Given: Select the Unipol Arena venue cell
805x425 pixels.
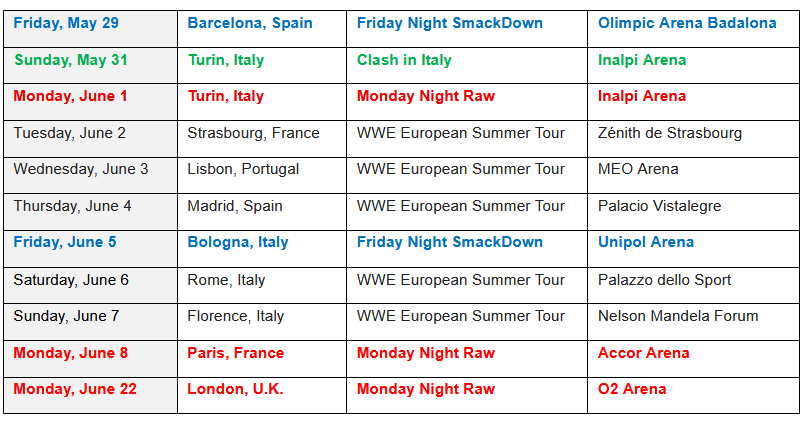Looking at the screenshot, I should click(646, 242).
